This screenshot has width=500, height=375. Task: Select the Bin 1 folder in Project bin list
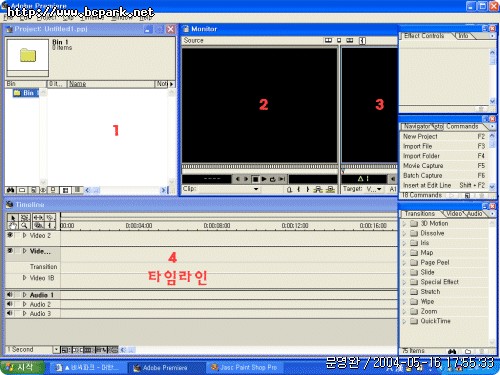pyautogui.click(x=25, y=93)
